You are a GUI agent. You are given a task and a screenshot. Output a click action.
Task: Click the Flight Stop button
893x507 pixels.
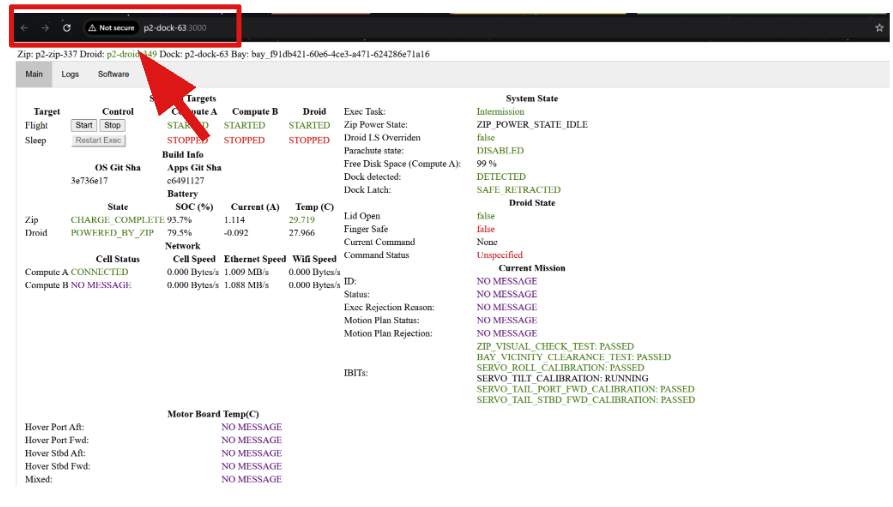112,125
